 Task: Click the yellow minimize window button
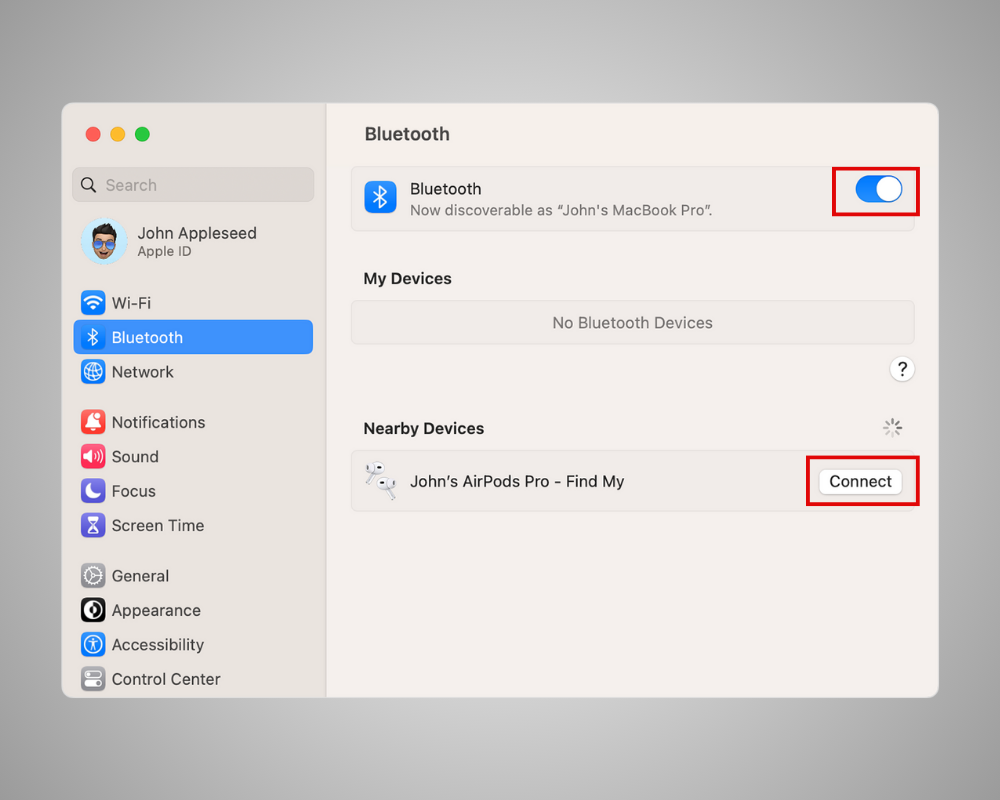pos(118,134)
